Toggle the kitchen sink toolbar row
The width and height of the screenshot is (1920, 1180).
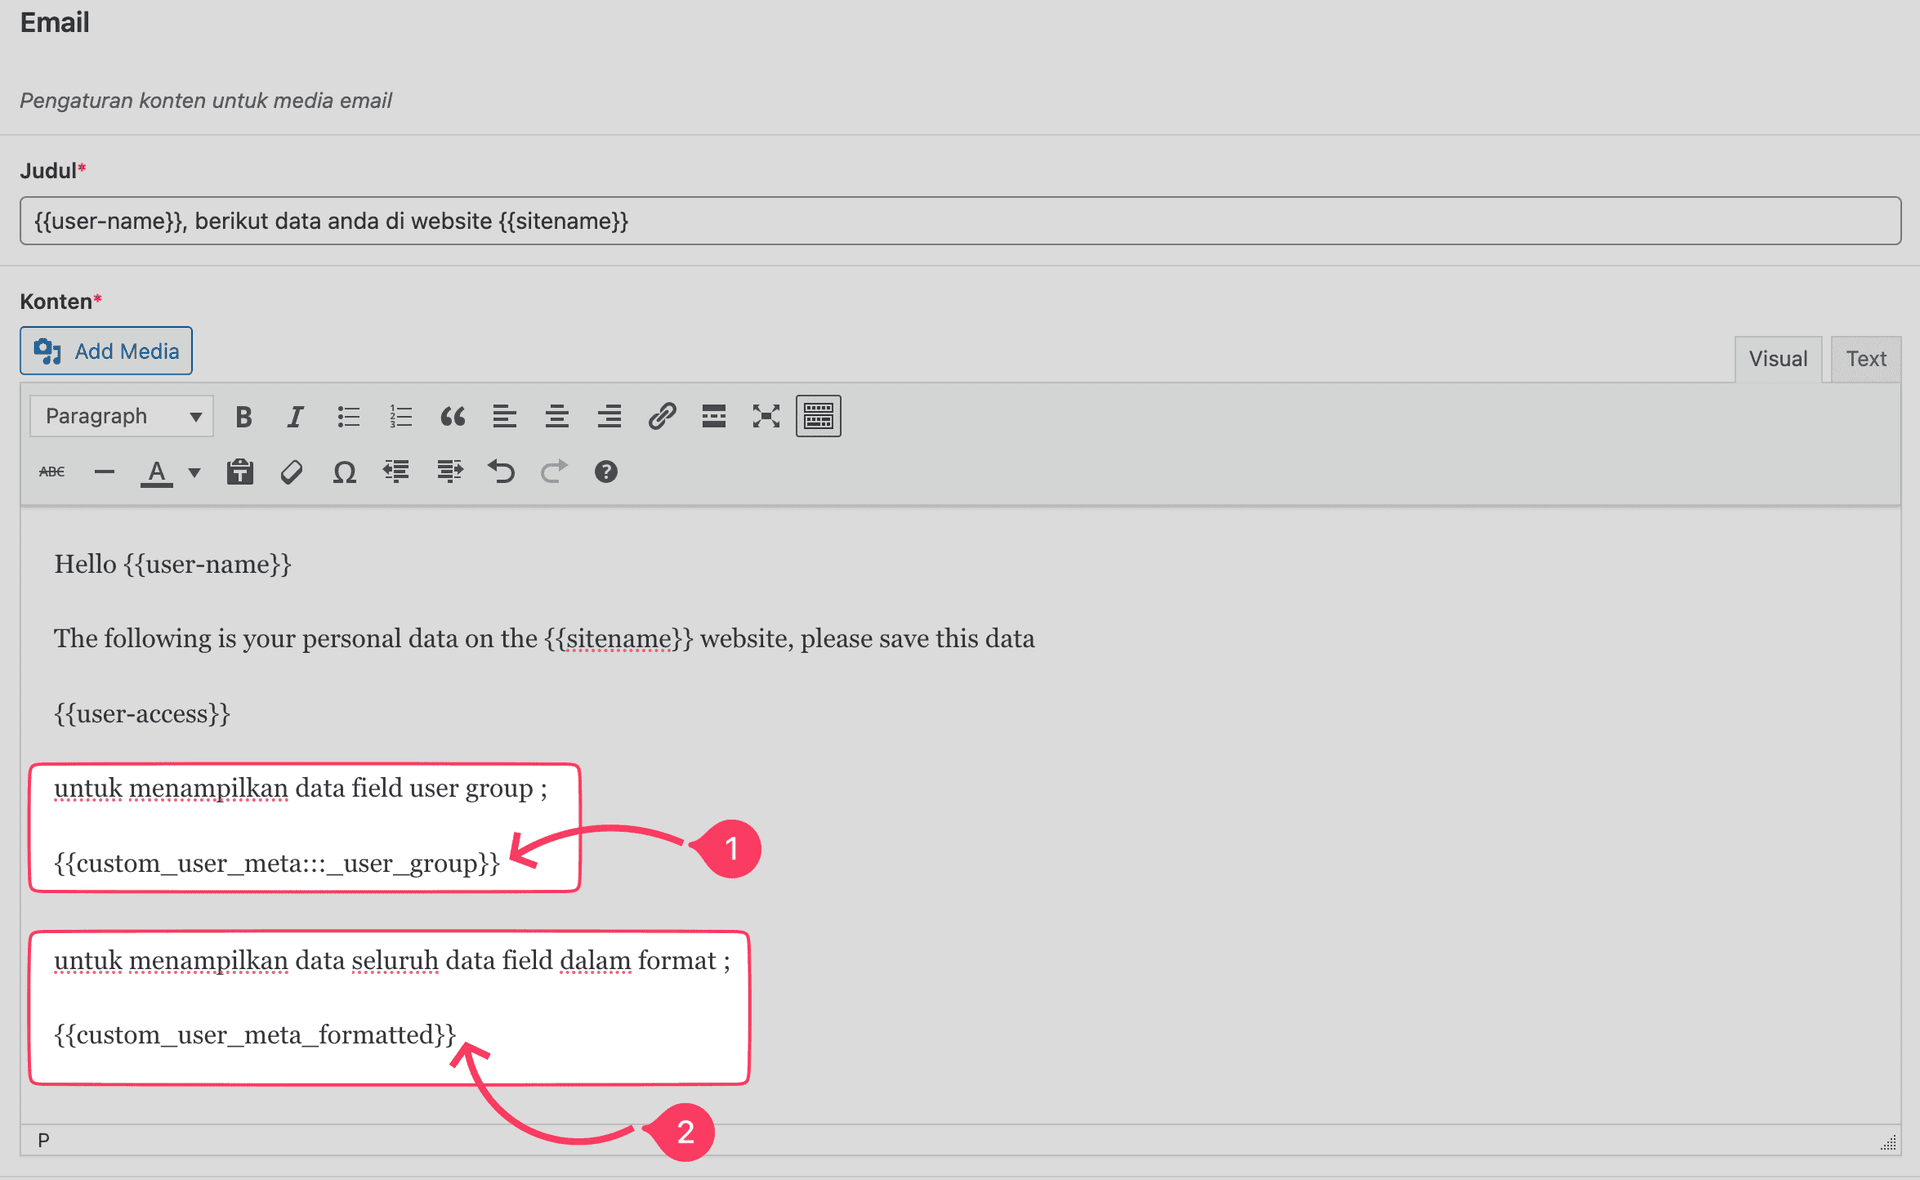[x=818, y=416]
